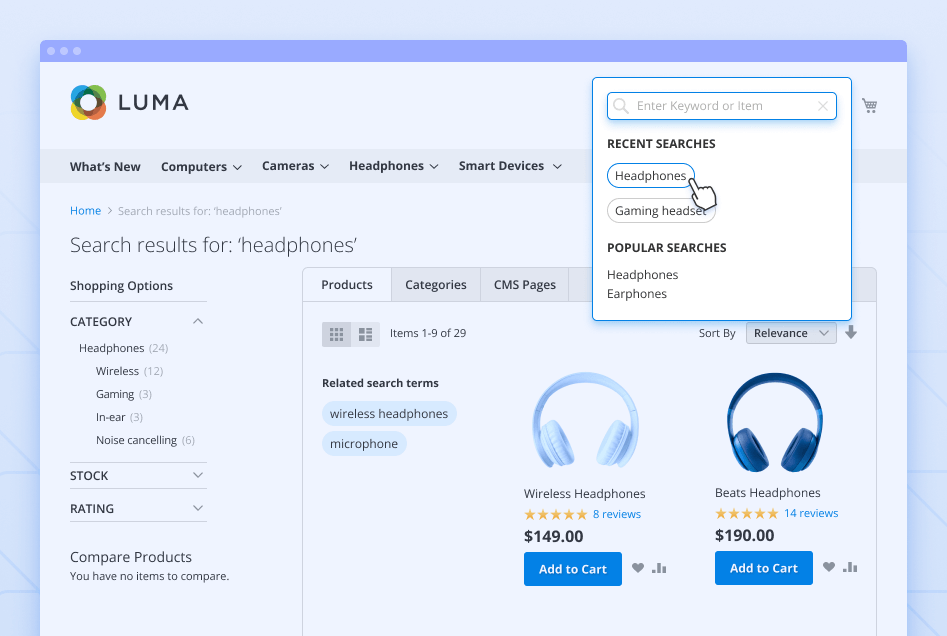Viewport: 947px width, 636px height.
Task: Open the Sort By Relevance dropdown
Action: click(x=791, y=333)
